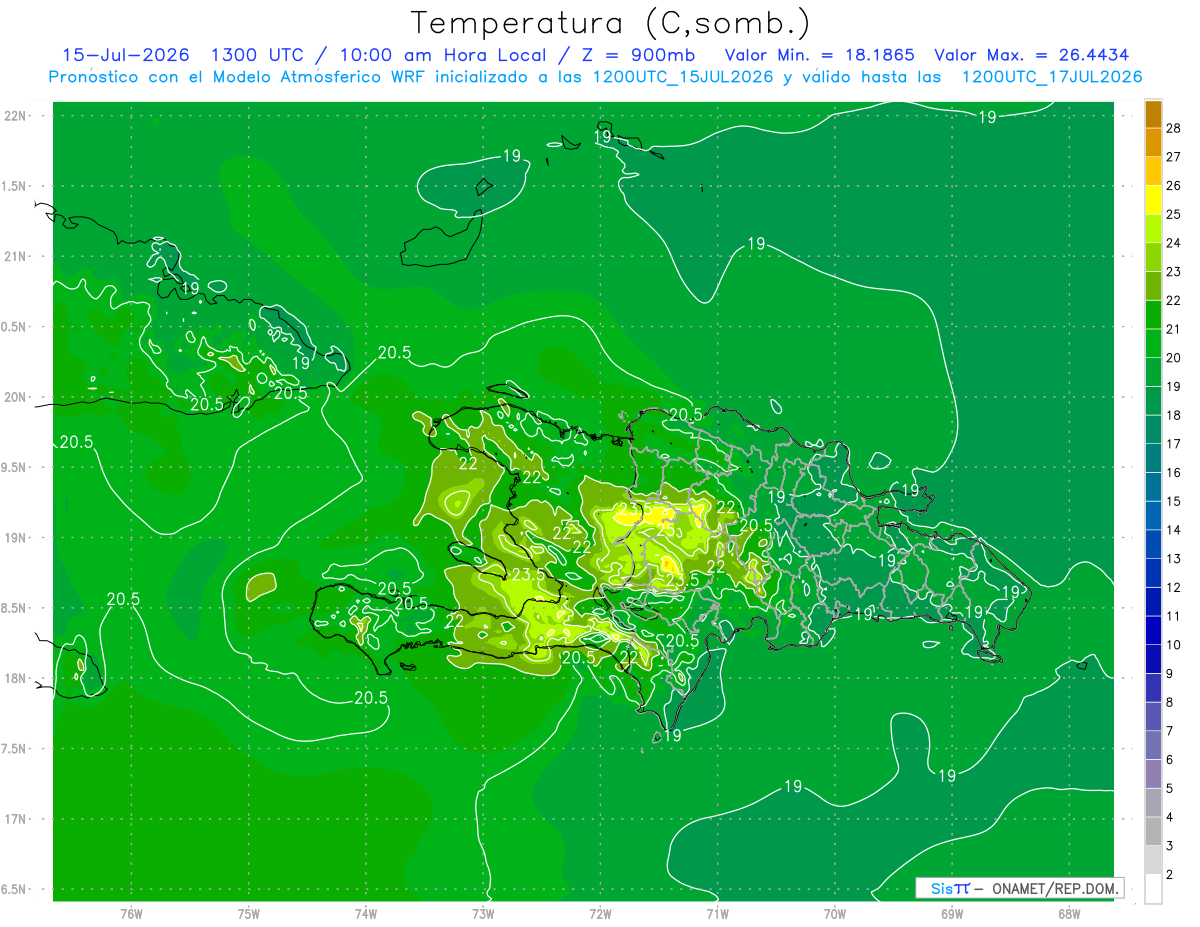Pick the teal swatch between 16 and 17
The width and height of the screenshot is (1200, 927).
pyautogui.click(x=1154, y=458)
